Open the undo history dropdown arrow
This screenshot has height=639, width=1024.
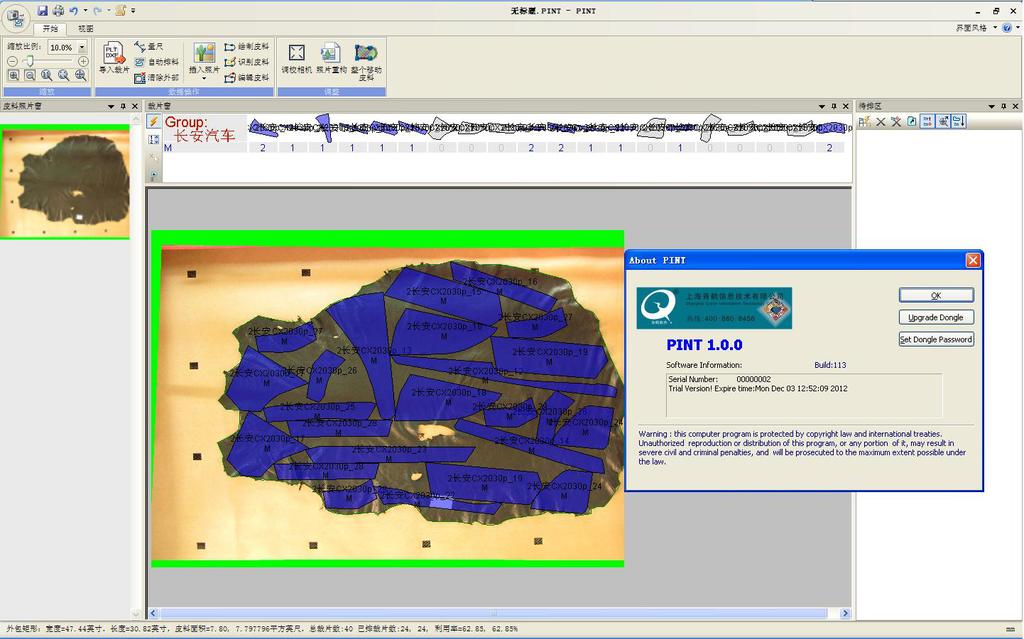tap(86, 10)
